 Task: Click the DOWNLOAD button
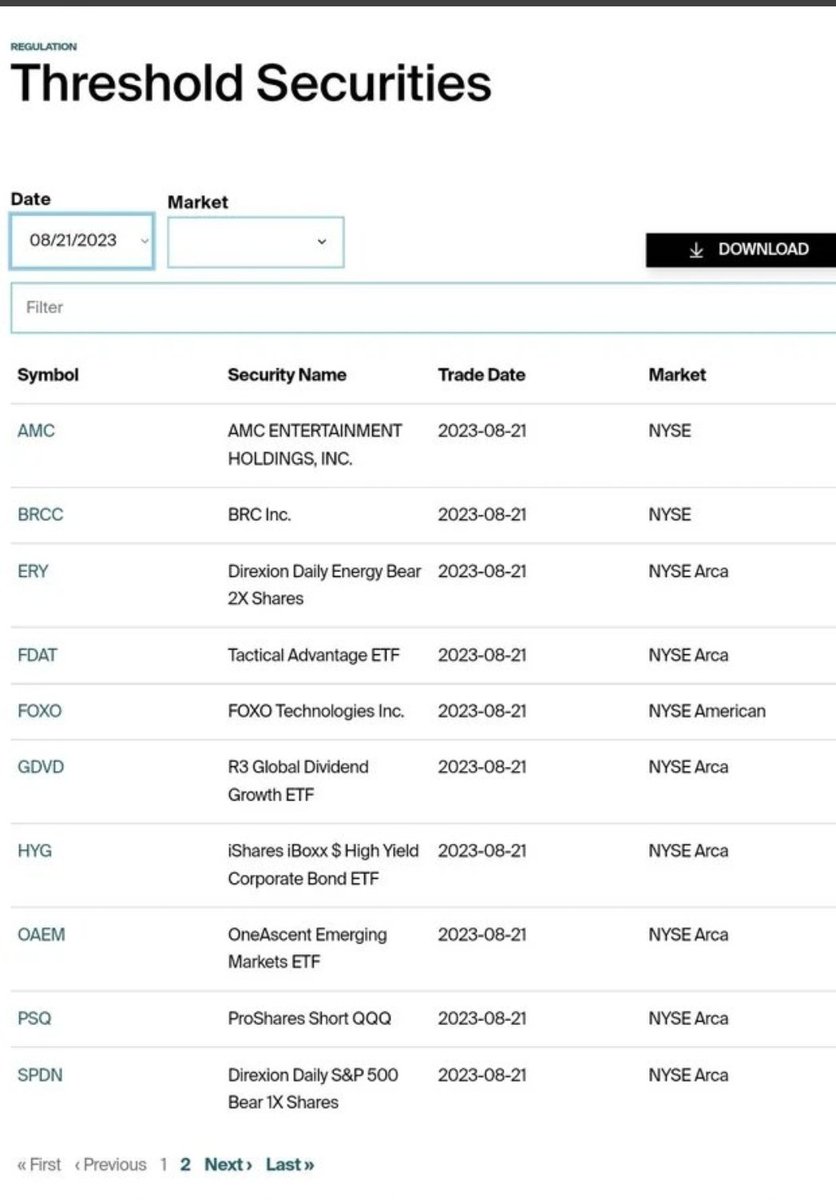pos(741,250)
